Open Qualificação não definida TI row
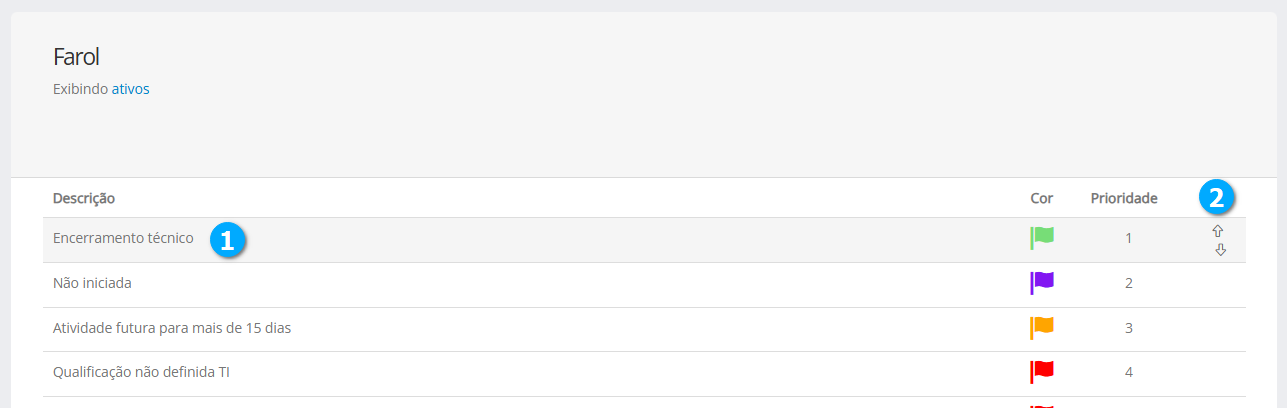The image size is (1287, 408). tap(142, 372)
